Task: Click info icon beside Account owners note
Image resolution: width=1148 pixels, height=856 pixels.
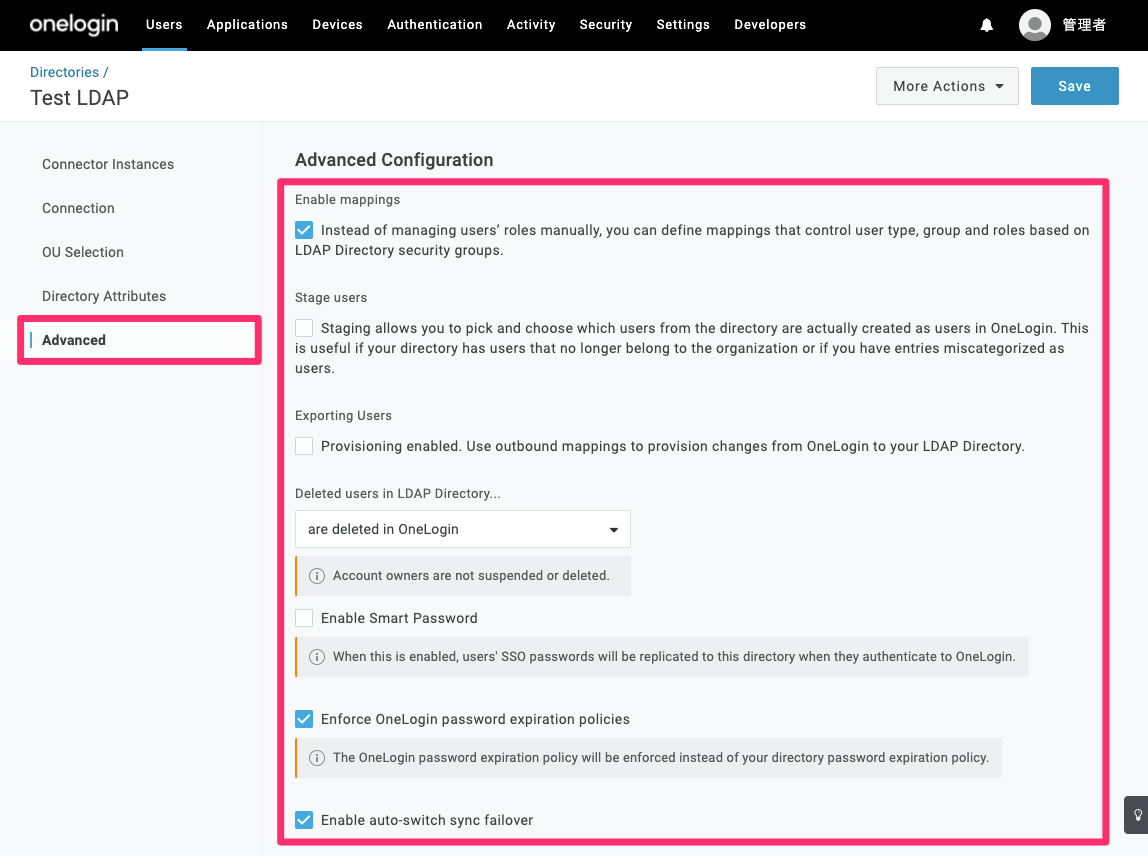Action: pos(316,576)
